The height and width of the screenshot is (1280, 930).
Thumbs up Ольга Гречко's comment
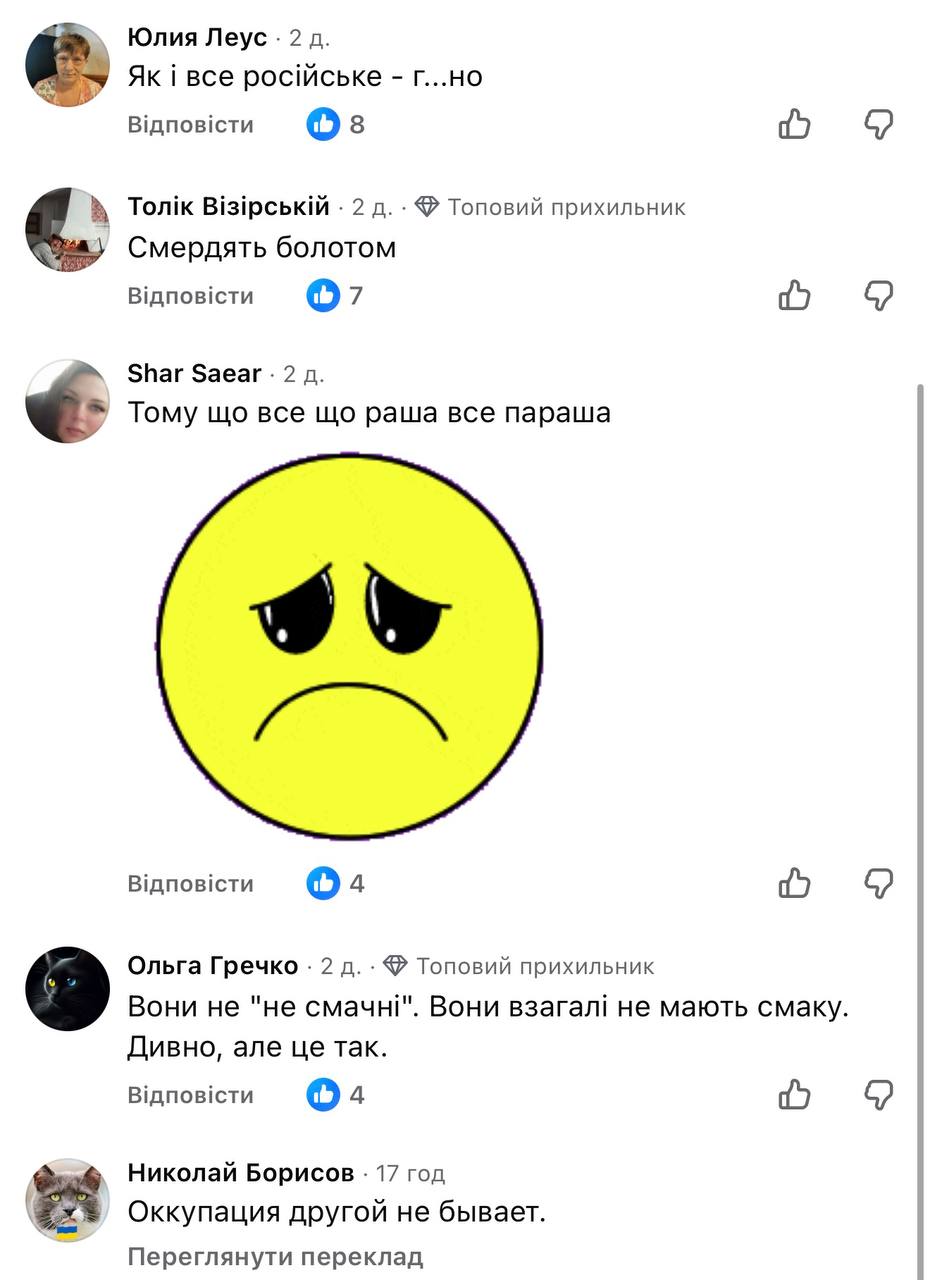click(794, 1095)
